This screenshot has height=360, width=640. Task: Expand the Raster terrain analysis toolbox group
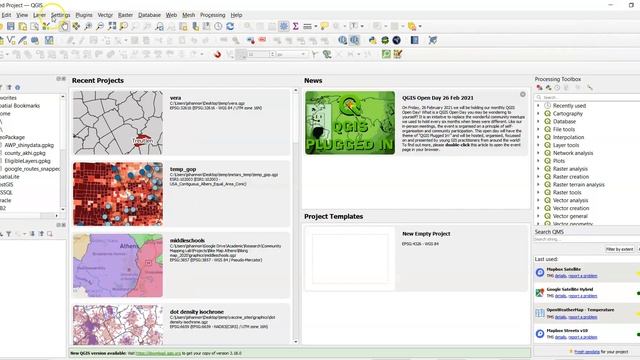[x=538, y=184]
